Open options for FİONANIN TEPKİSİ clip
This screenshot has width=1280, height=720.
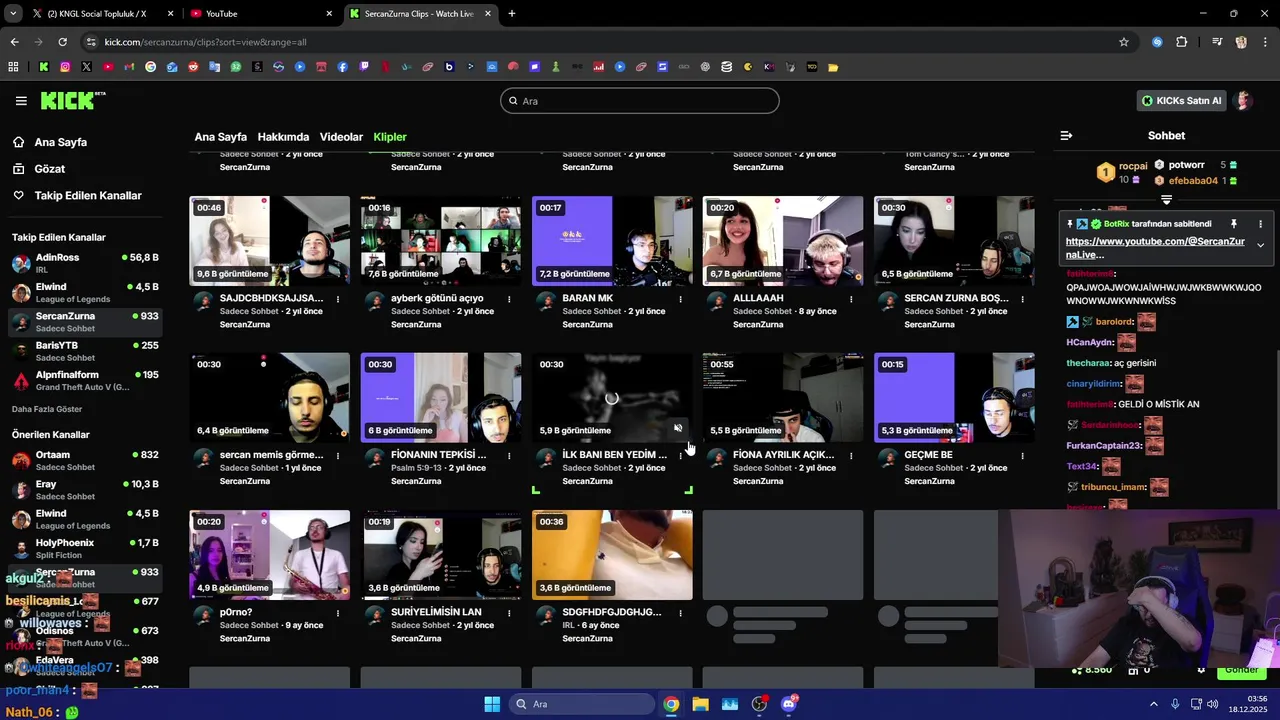pyautogui.click(x=509, y=456)
